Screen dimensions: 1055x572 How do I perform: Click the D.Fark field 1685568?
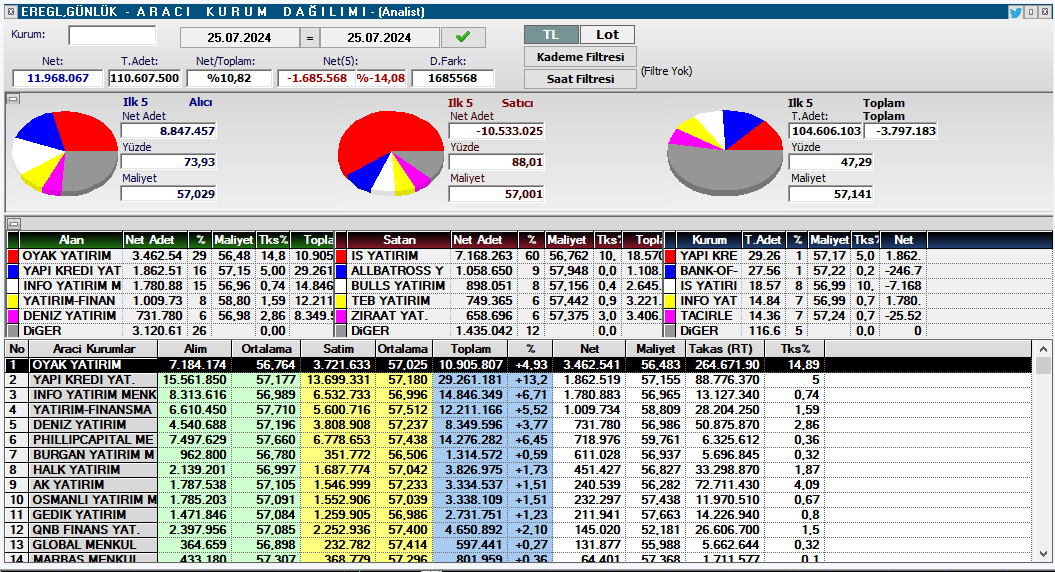[453, 78]
